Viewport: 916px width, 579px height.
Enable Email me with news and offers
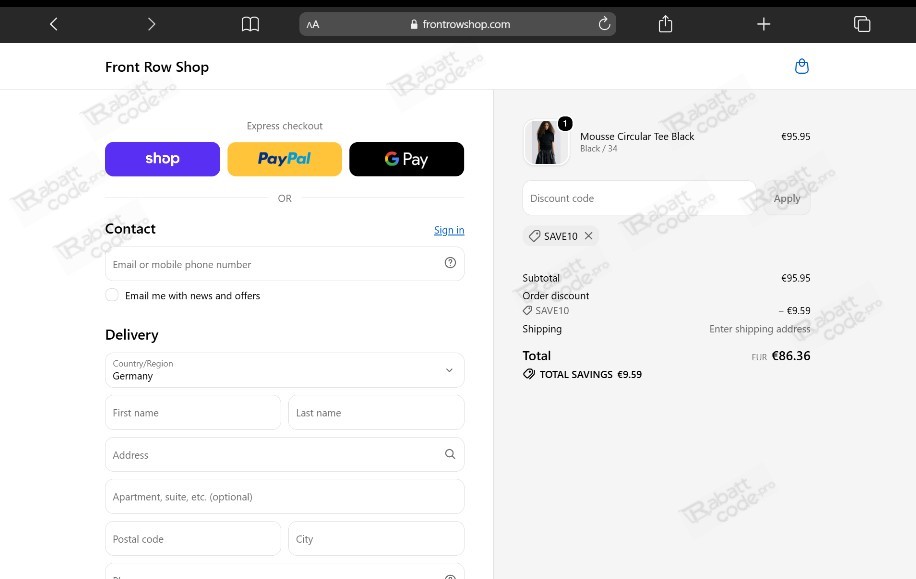pyautogui.click(x=112, y=295)
